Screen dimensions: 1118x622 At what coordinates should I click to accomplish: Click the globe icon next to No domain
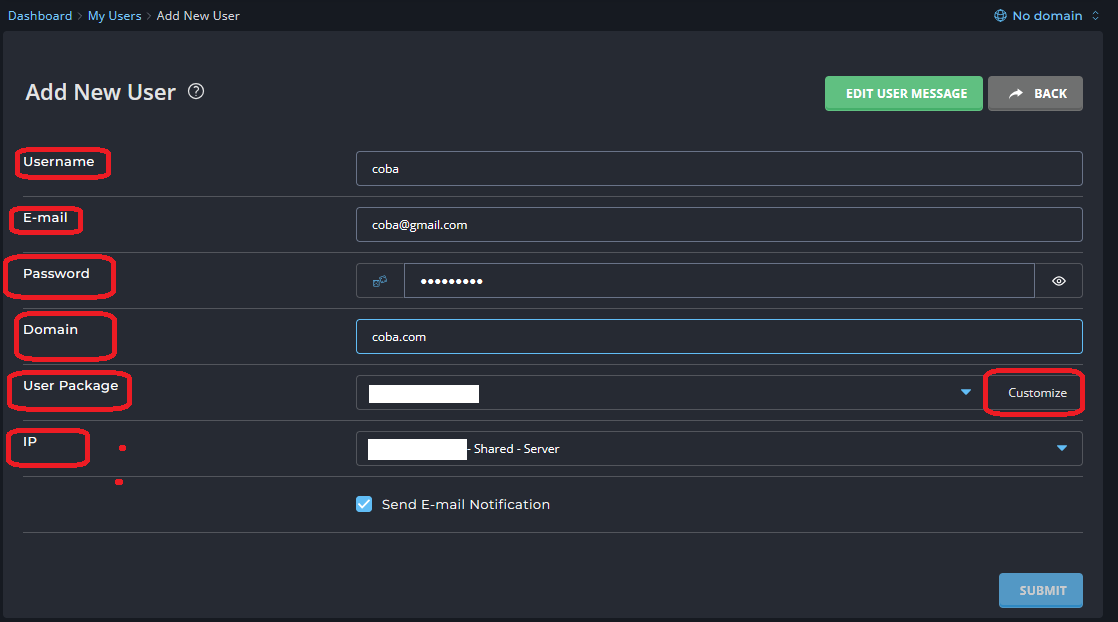[x=1000, y=16]
